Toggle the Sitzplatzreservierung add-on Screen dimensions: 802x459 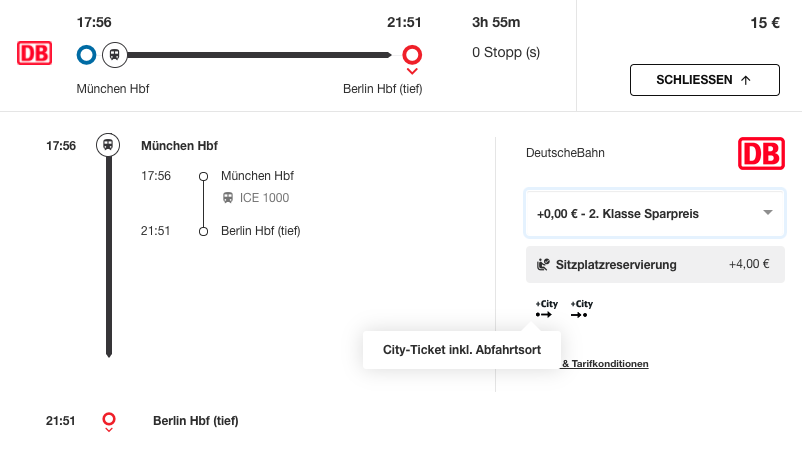pyautogui.click(x=654, y=265)
